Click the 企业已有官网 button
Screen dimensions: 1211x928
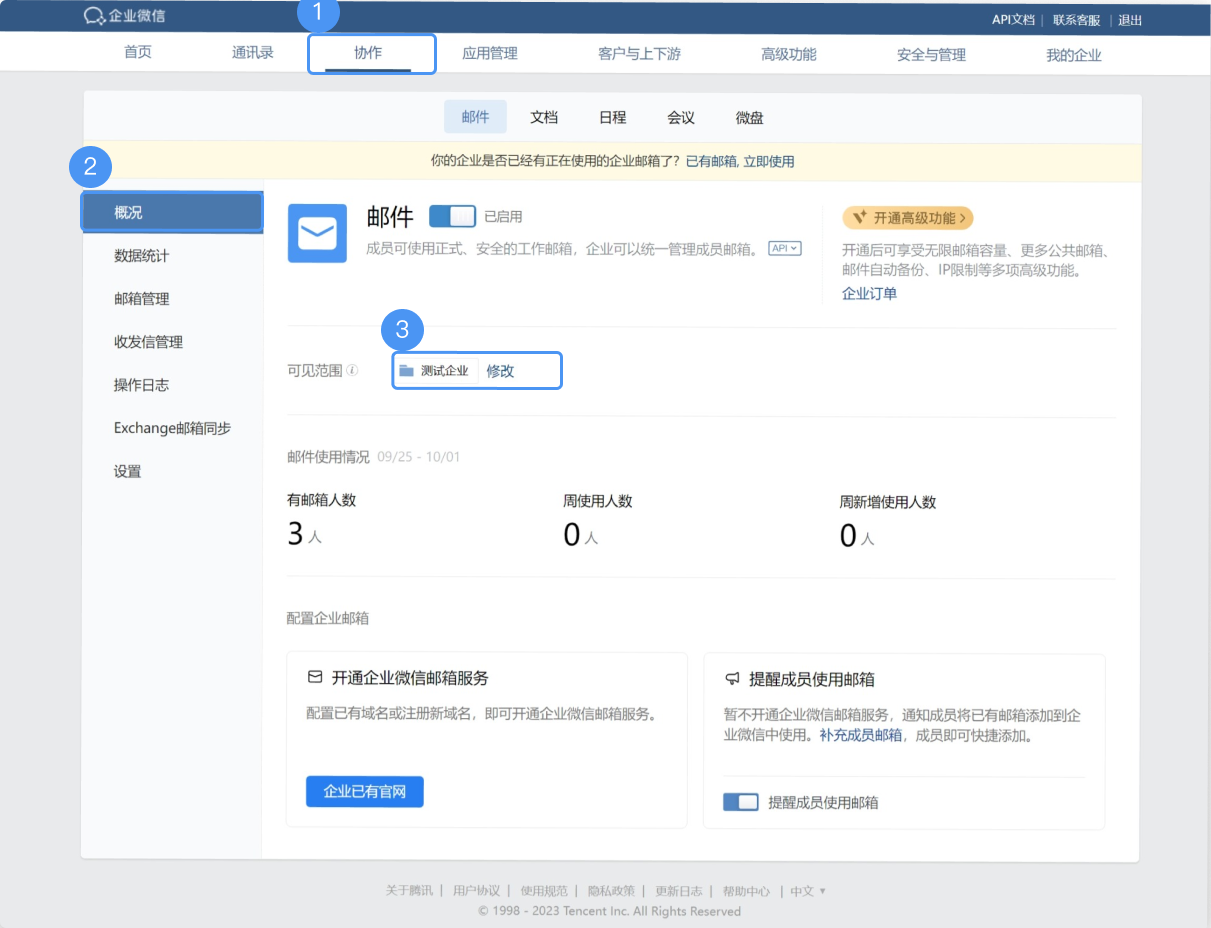click(x=365, y=791)
